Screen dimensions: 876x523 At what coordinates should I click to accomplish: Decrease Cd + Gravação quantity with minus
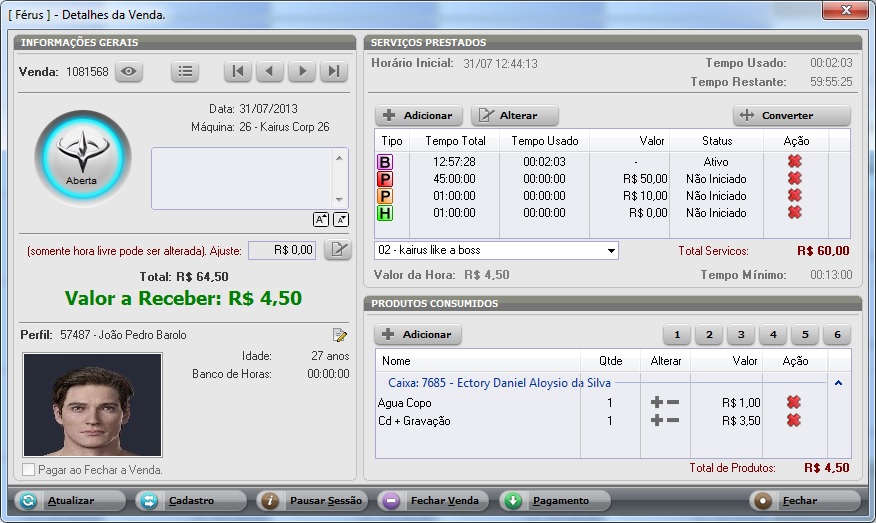coord(673,420)
